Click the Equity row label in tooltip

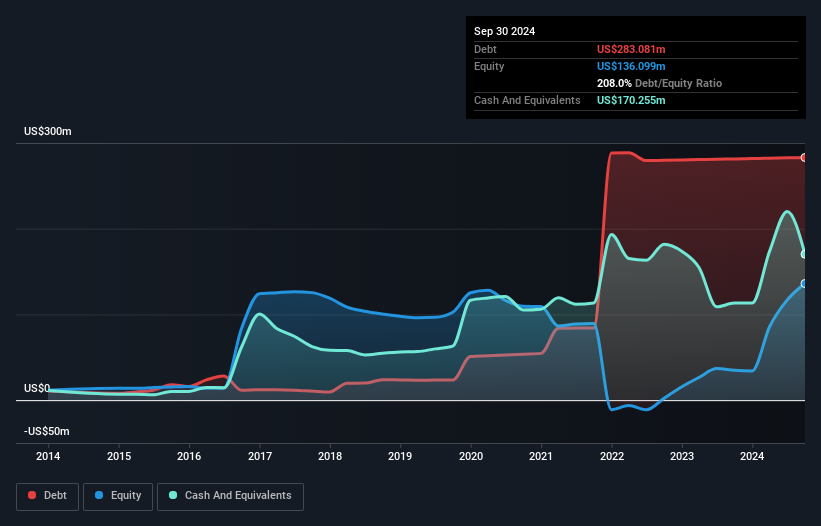click(489, 66)
